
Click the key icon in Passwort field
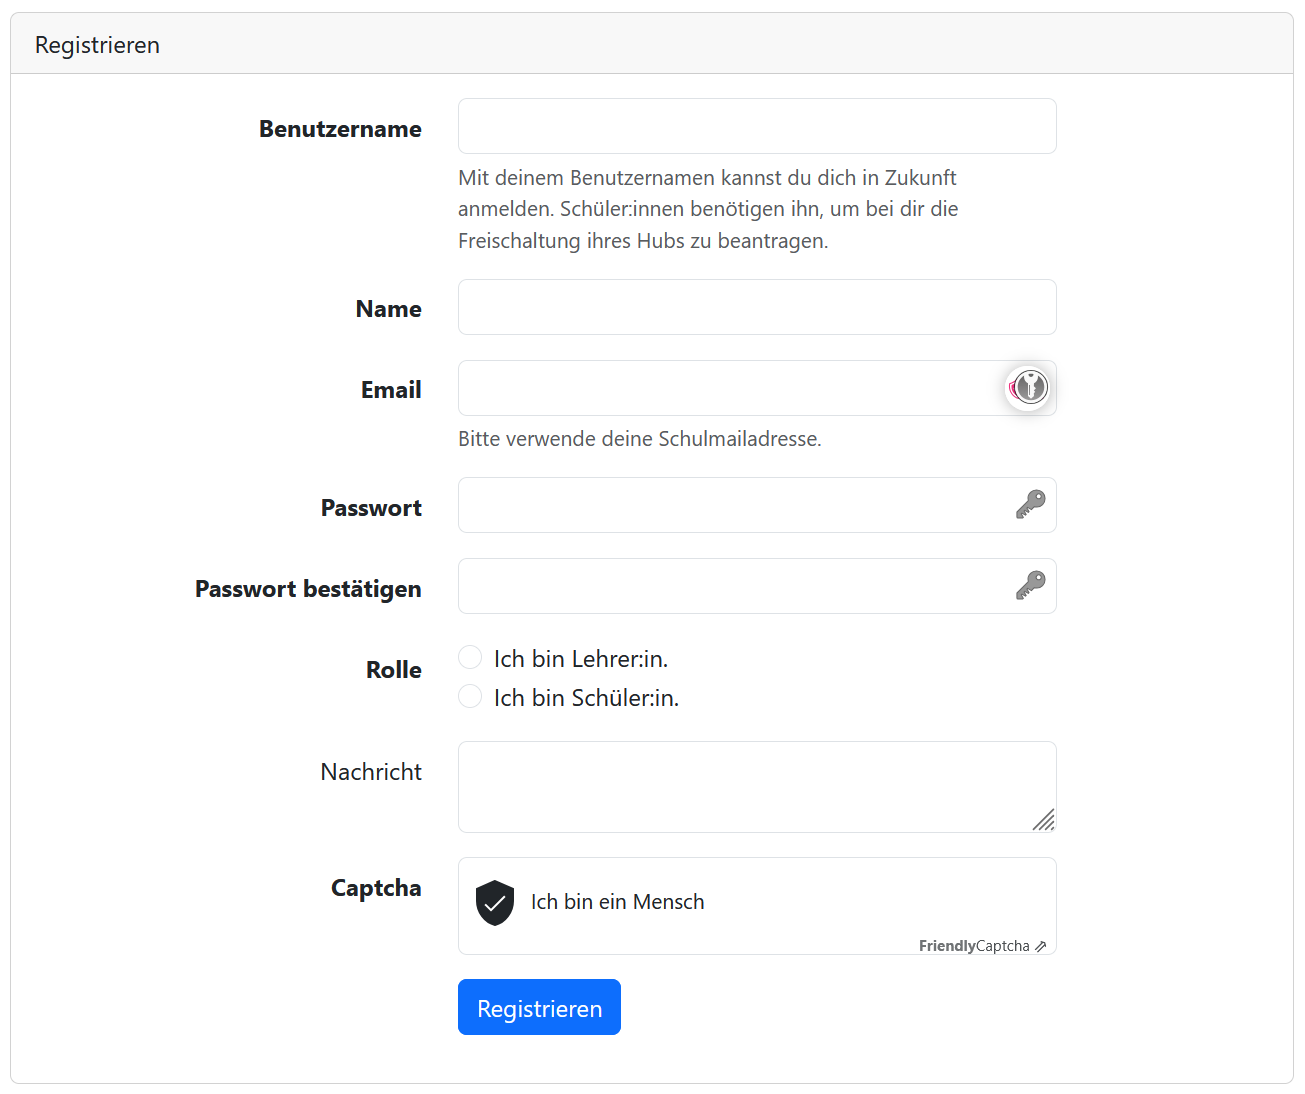[x=1030, y=505]
